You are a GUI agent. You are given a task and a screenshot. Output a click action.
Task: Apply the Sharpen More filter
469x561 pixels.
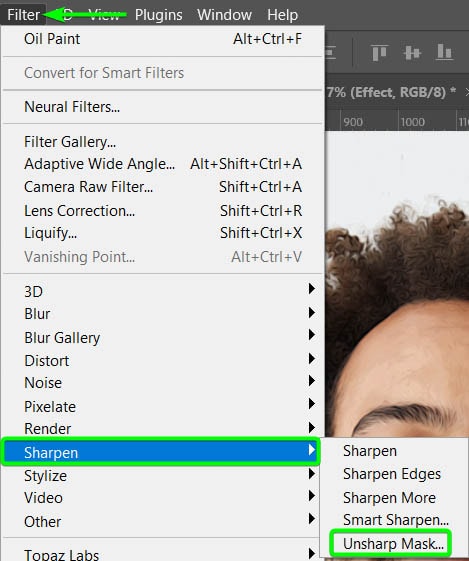click(x=389, y=498)
